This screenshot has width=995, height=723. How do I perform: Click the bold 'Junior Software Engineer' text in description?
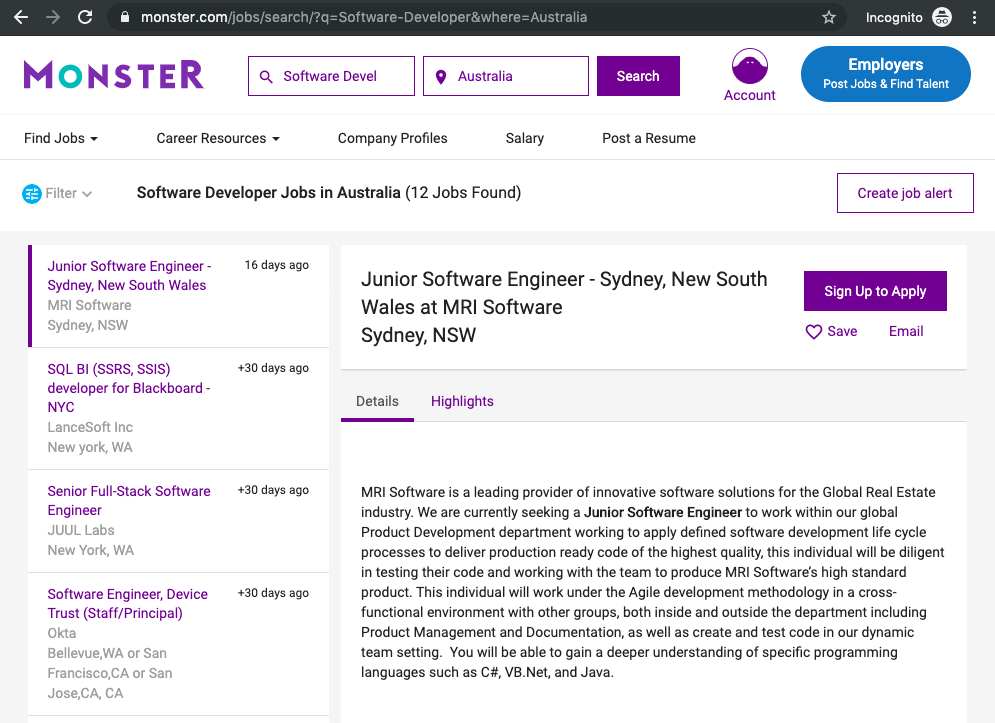(x=662, y=512)
